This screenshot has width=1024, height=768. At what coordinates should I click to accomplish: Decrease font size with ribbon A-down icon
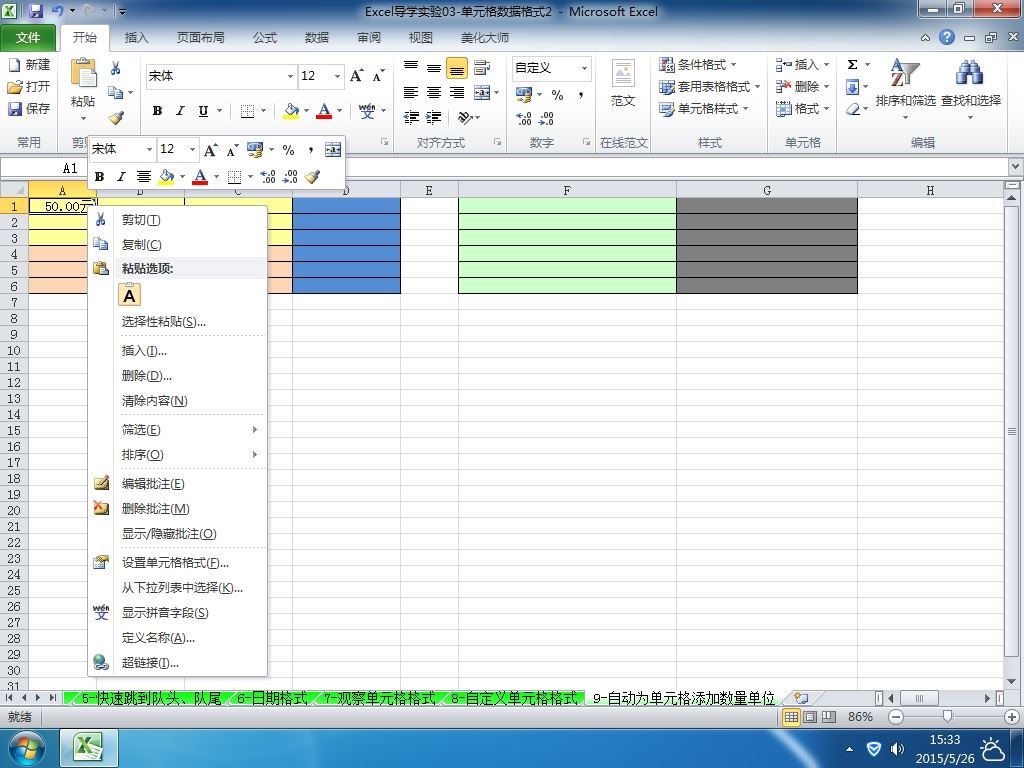(378, 76)
